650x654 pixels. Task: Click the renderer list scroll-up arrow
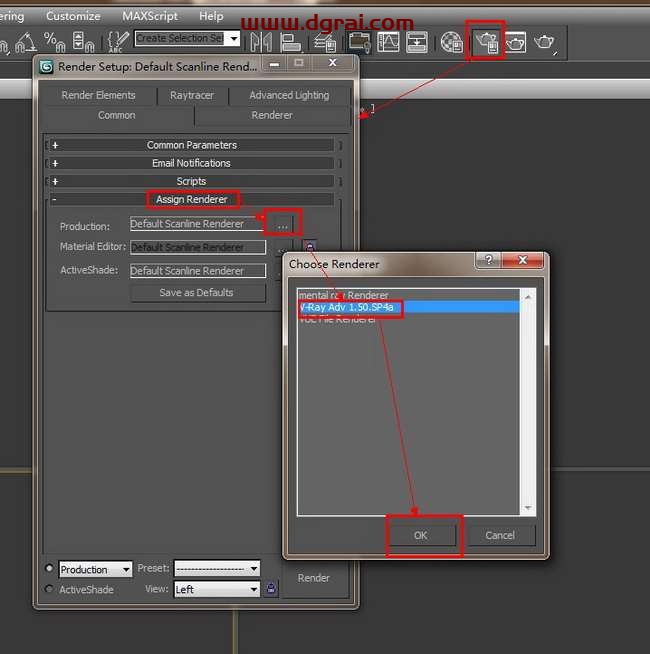pyautogui.click(x=528, y=297)
